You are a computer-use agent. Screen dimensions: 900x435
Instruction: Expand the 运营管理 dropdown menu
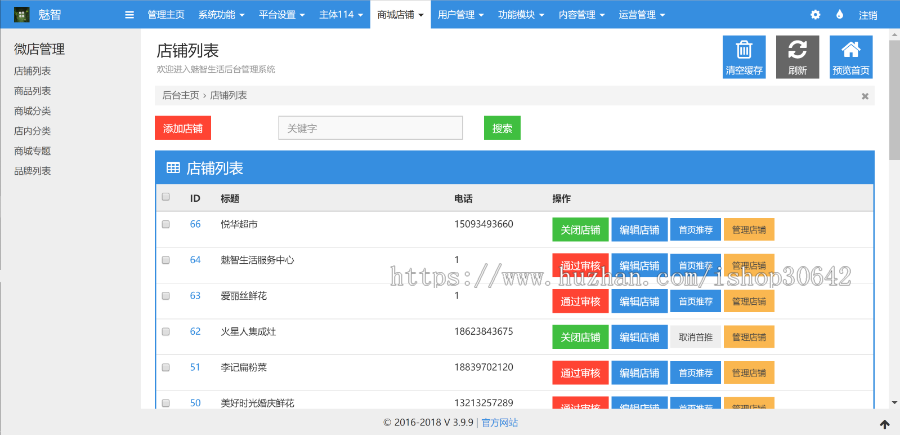(x=642, y=15)
